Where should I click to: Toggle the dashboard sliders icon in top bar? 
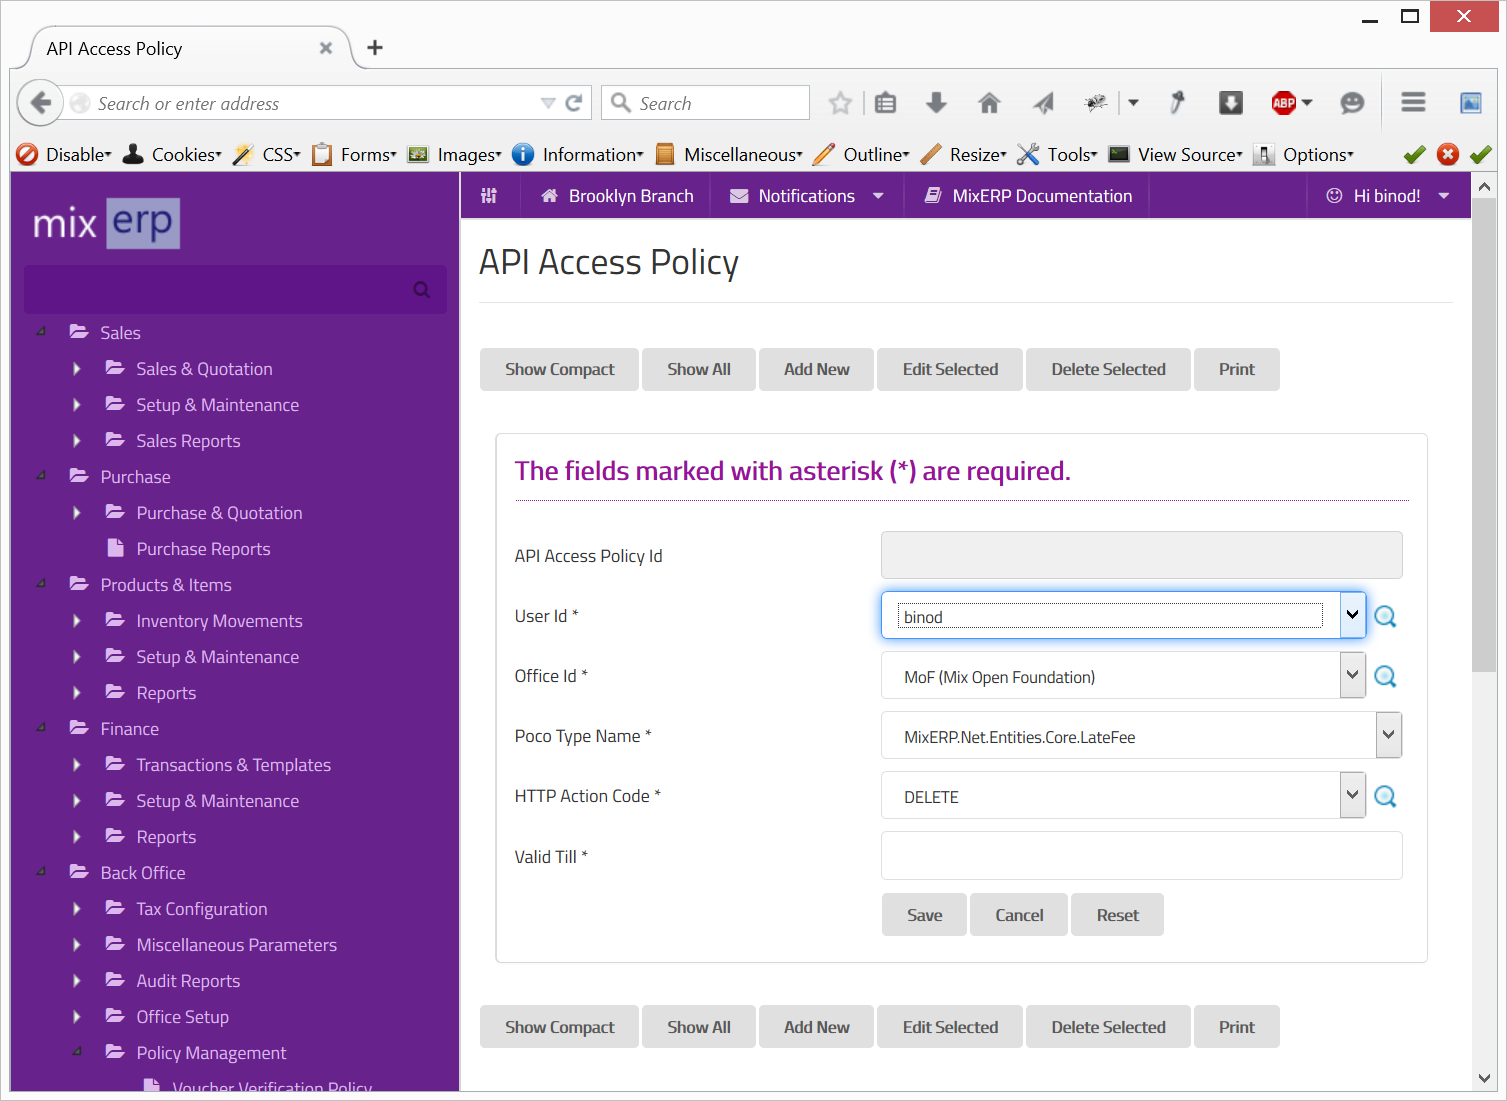[x=489, y=196]
